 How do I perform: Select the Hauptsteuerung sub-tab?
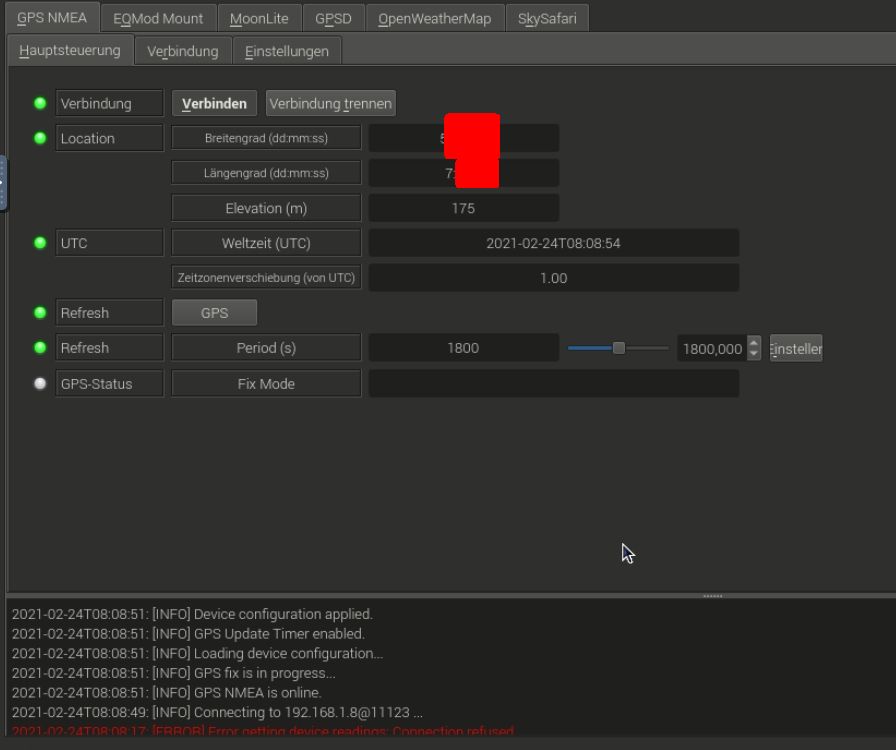[70, 50]
